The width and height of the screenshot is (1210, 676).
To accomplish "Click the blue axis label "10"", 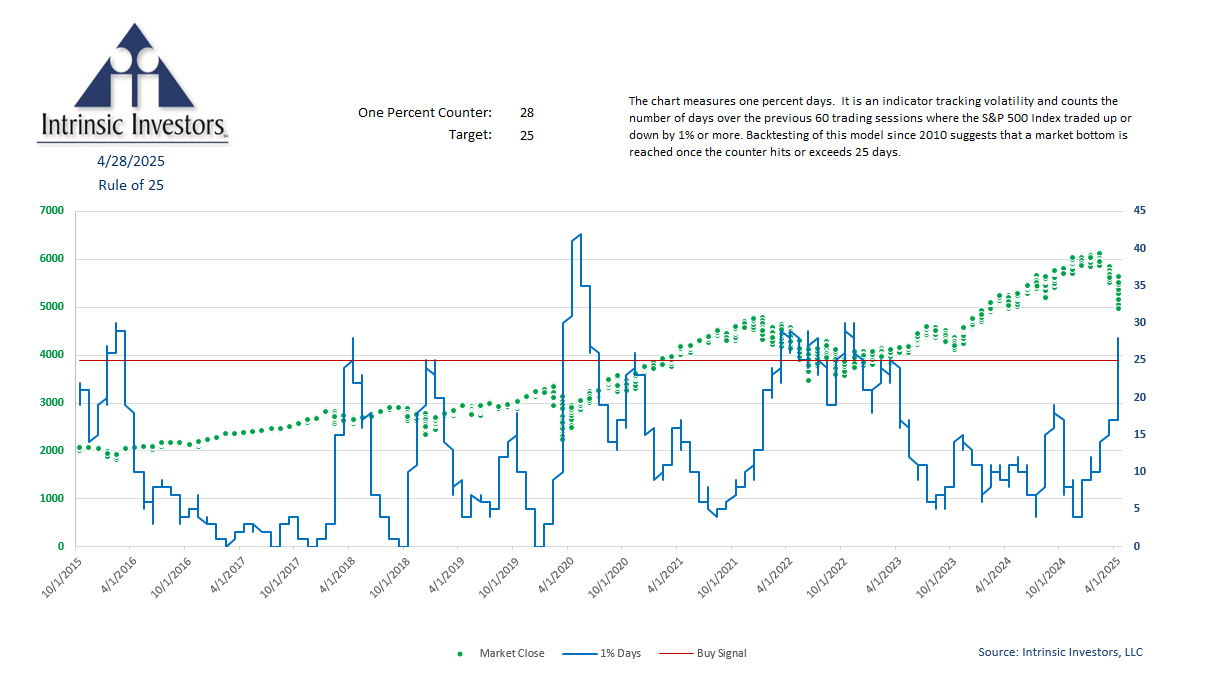I will pyautogui.click(x=1140, y=472).
